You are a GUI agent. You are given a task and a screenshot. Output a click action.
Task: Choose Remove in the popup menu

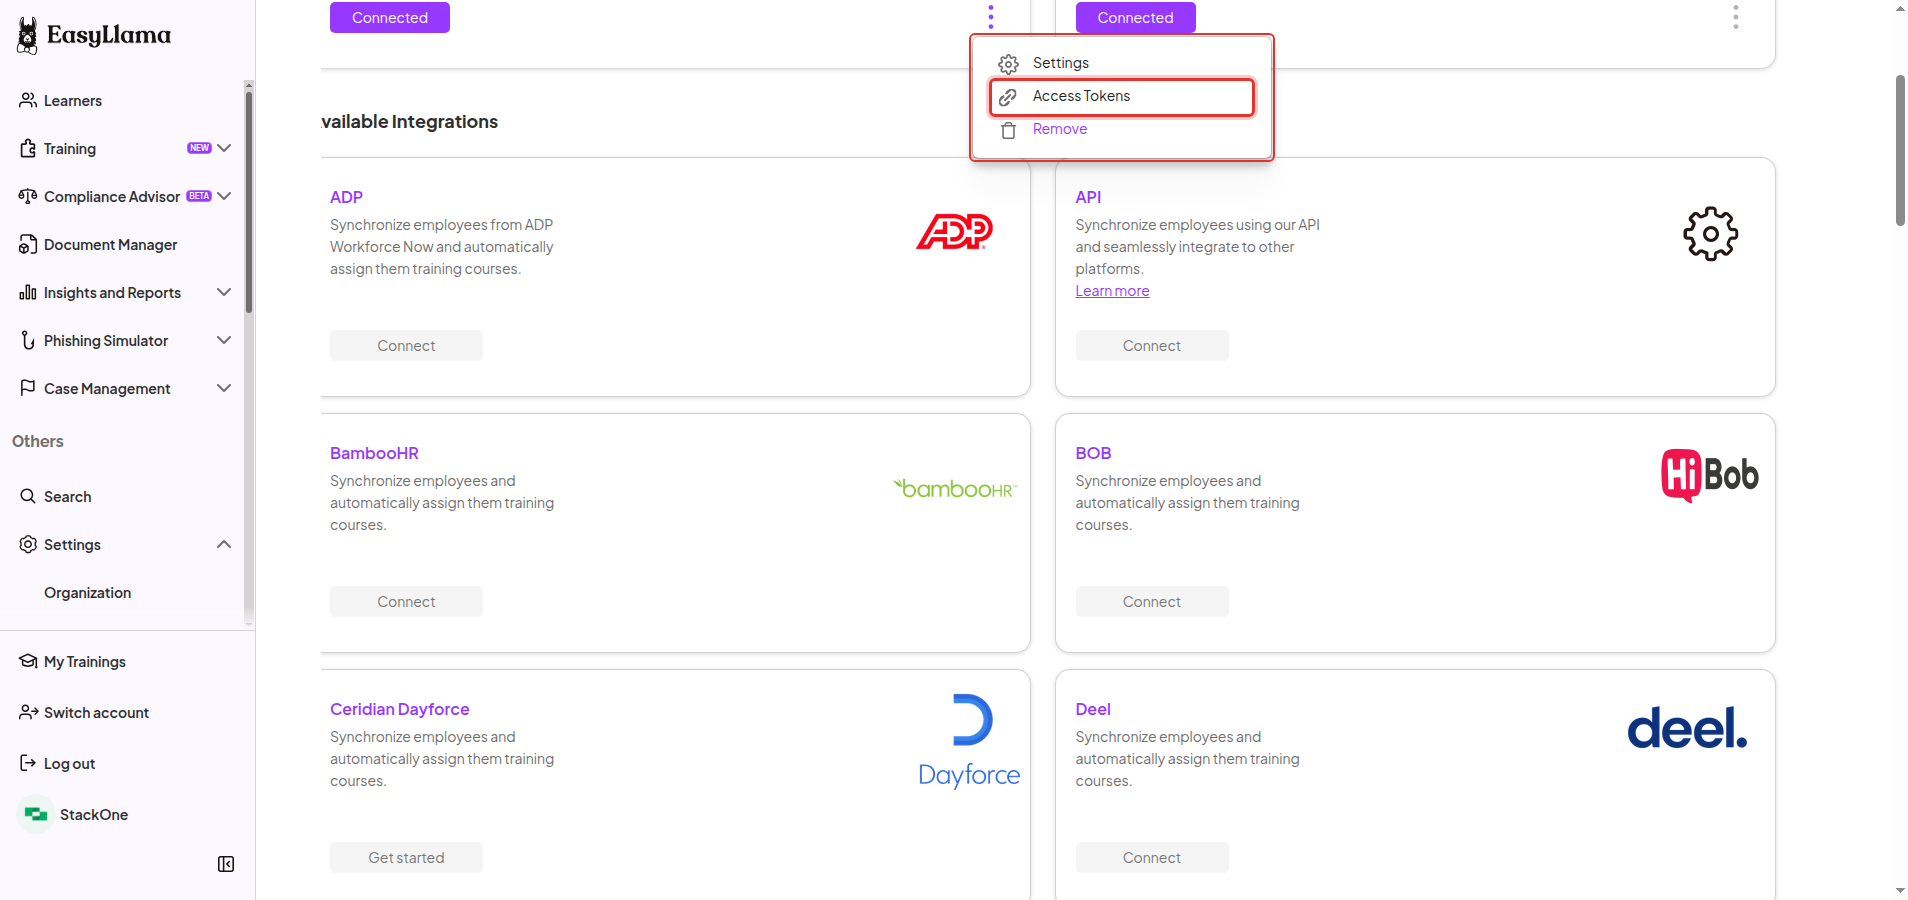[1121, 130]
